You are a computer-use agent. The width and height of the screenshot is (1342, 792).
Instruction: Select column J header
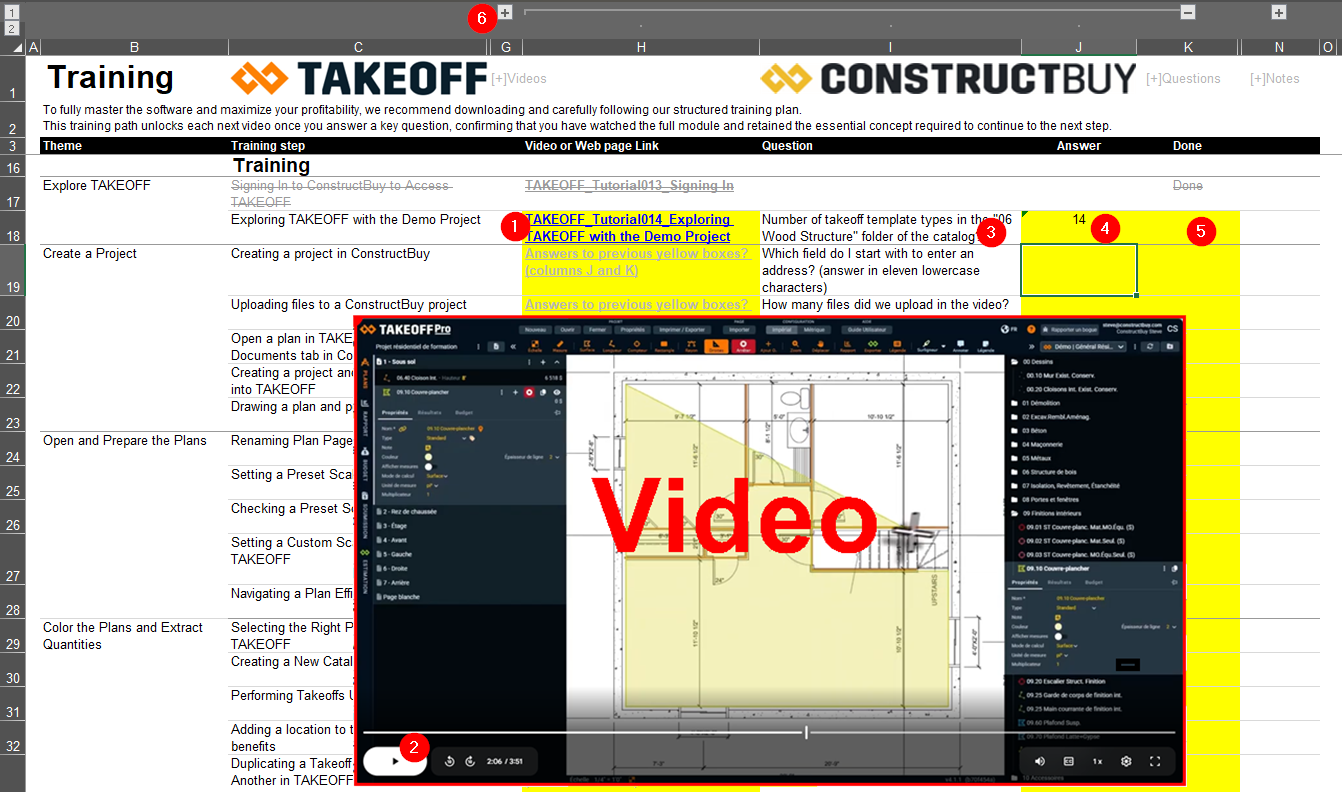[x=1079, y=47]
